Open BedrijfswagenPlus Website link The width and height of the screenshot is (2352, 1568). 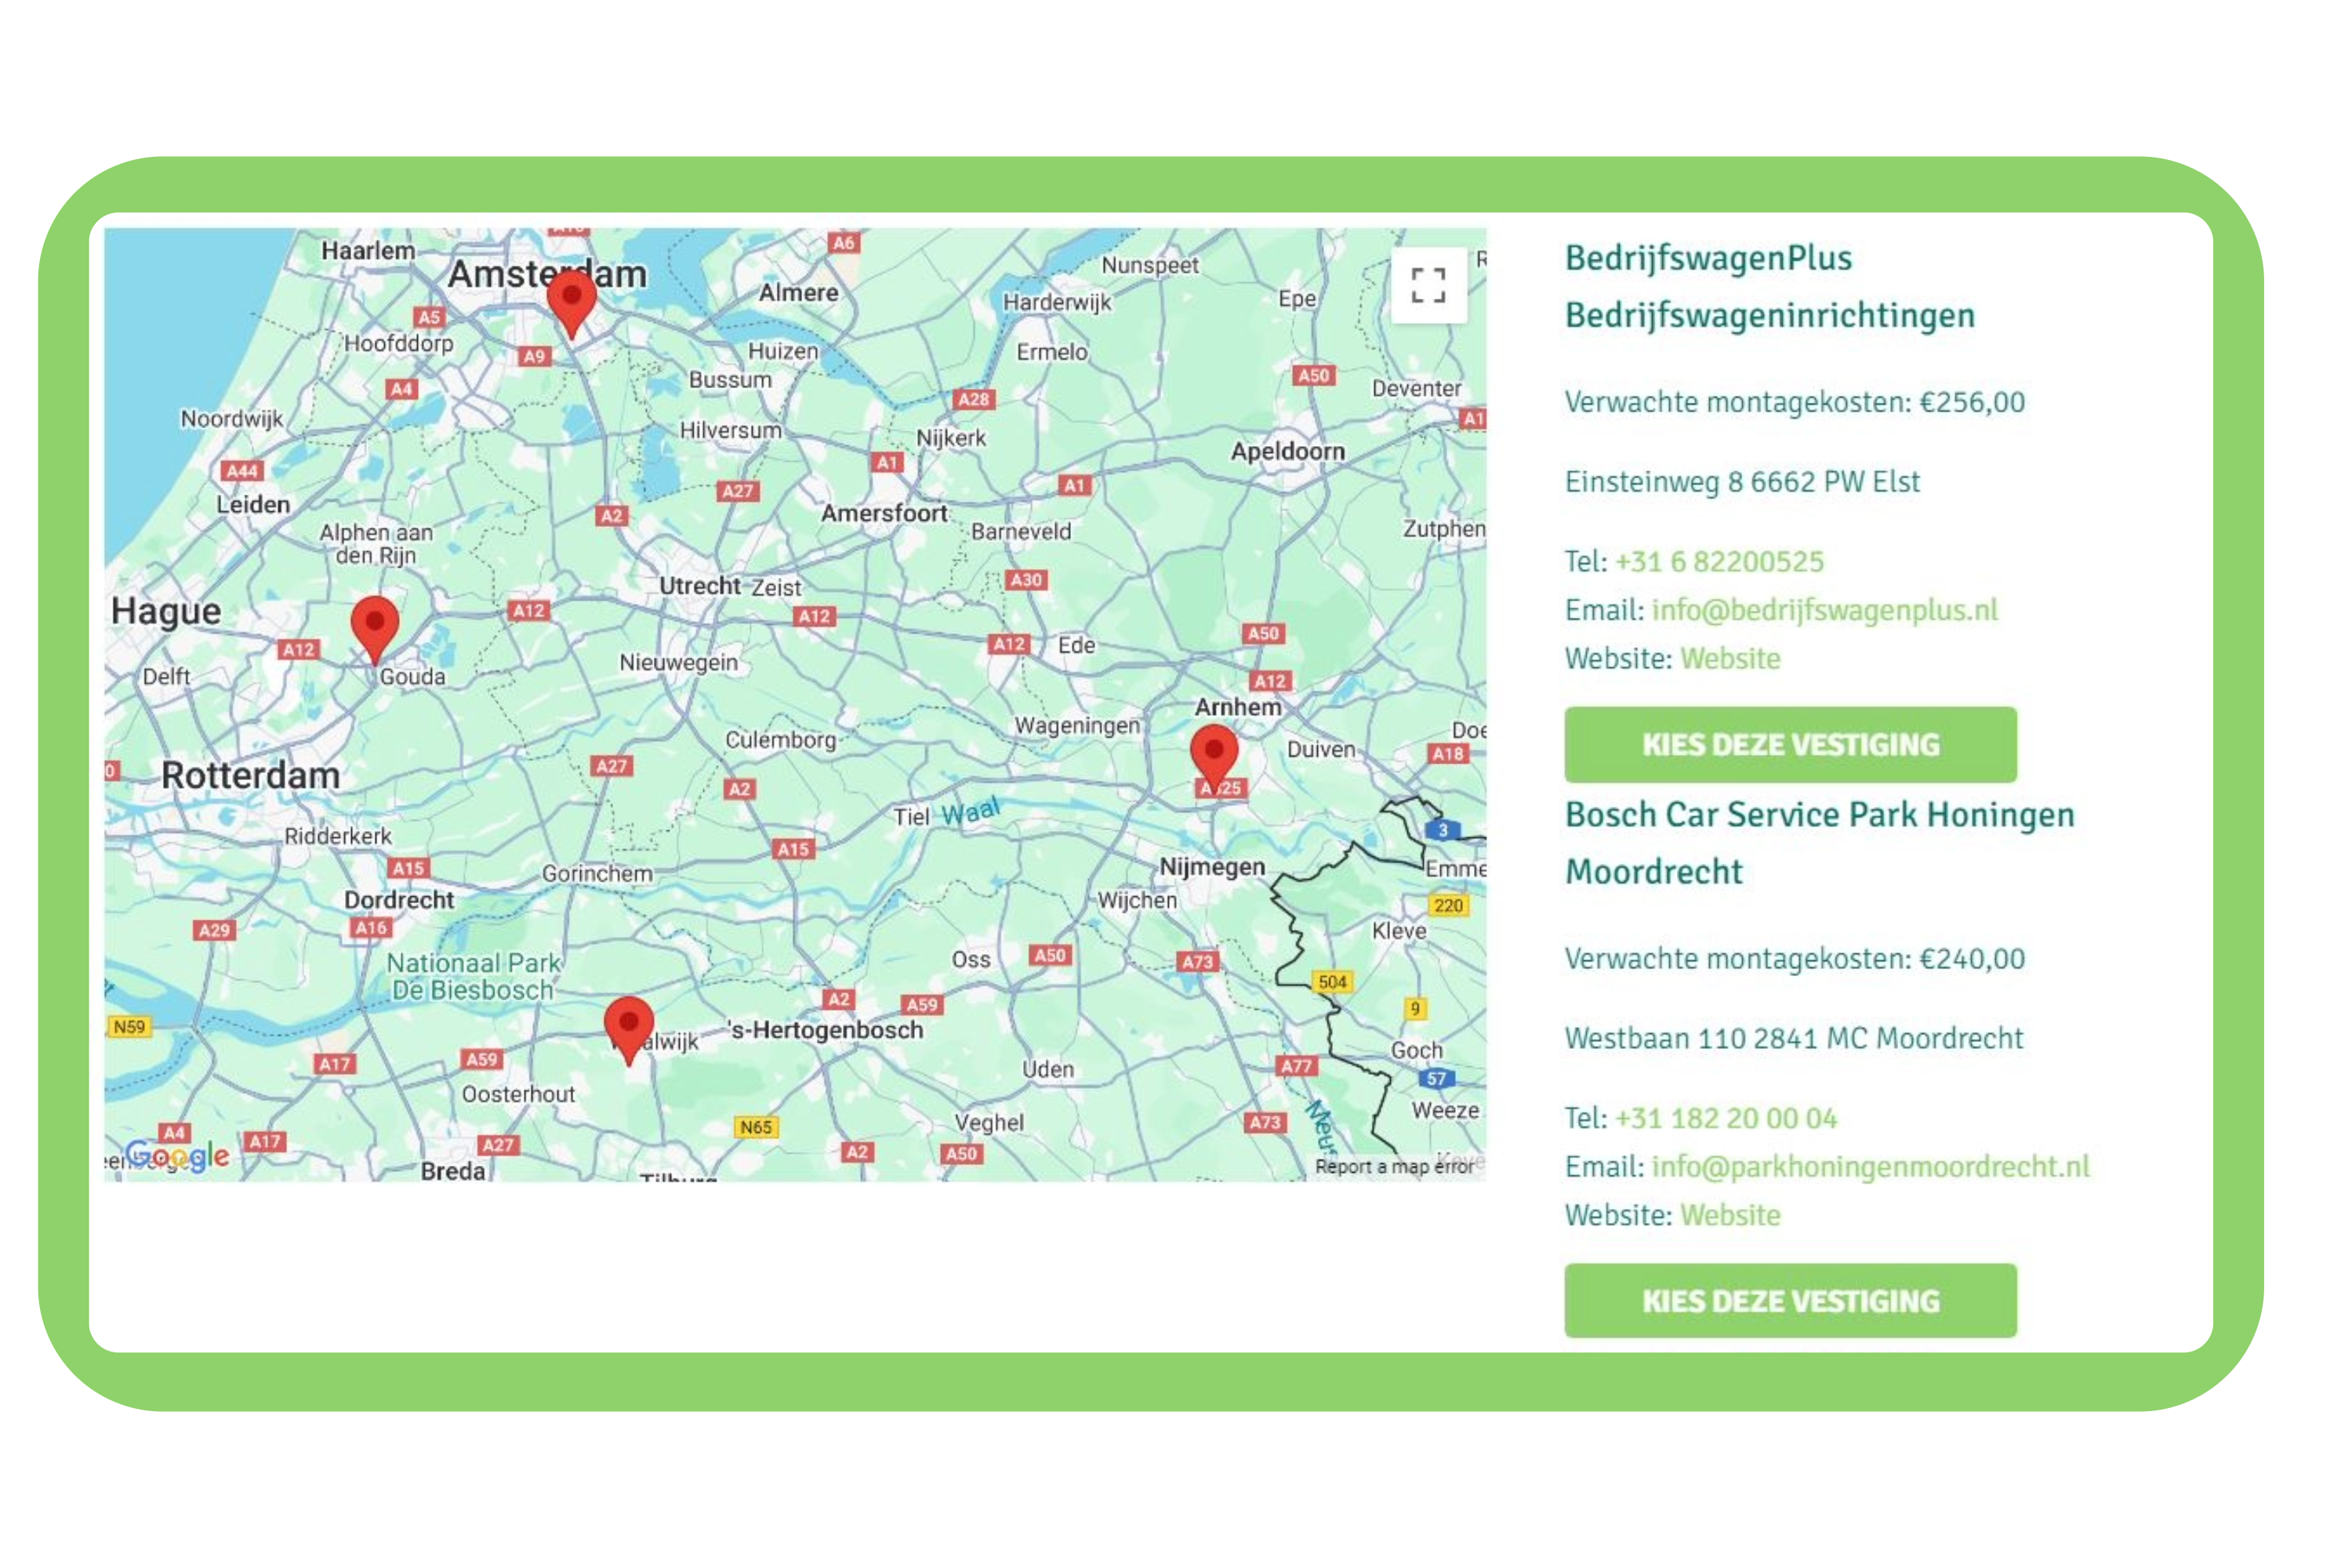point(1730,658)
